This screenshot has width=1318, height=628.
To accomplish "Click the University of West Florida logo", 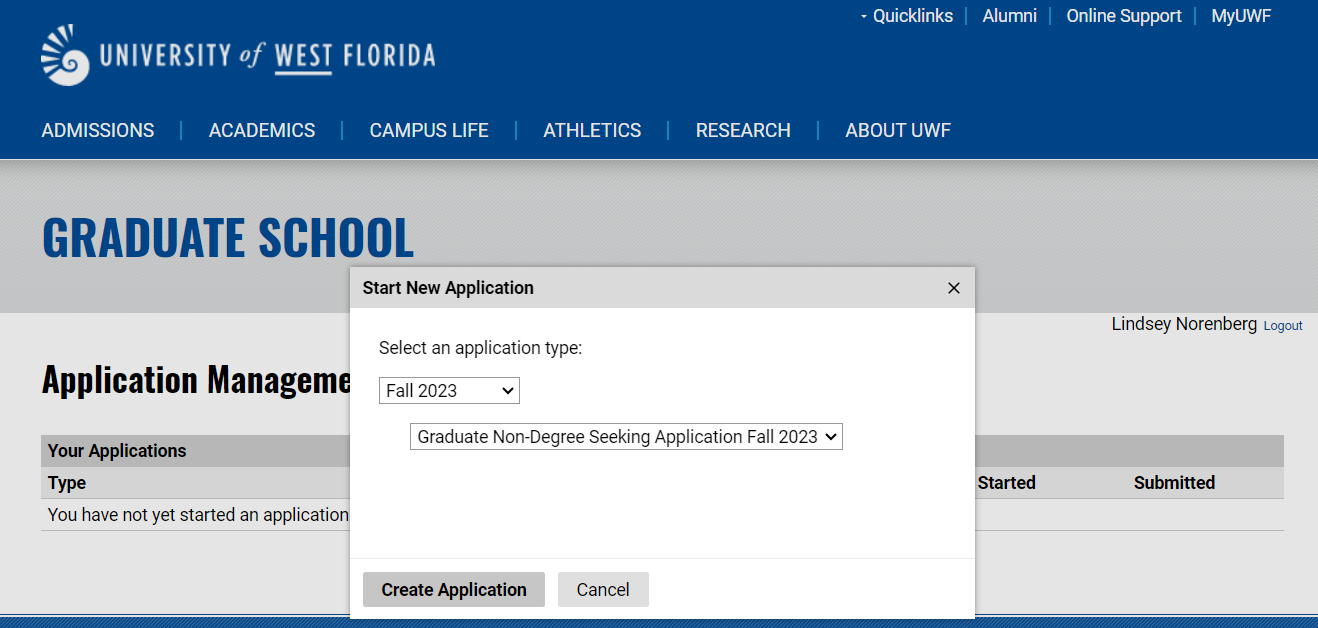I will tap(238, 55).
